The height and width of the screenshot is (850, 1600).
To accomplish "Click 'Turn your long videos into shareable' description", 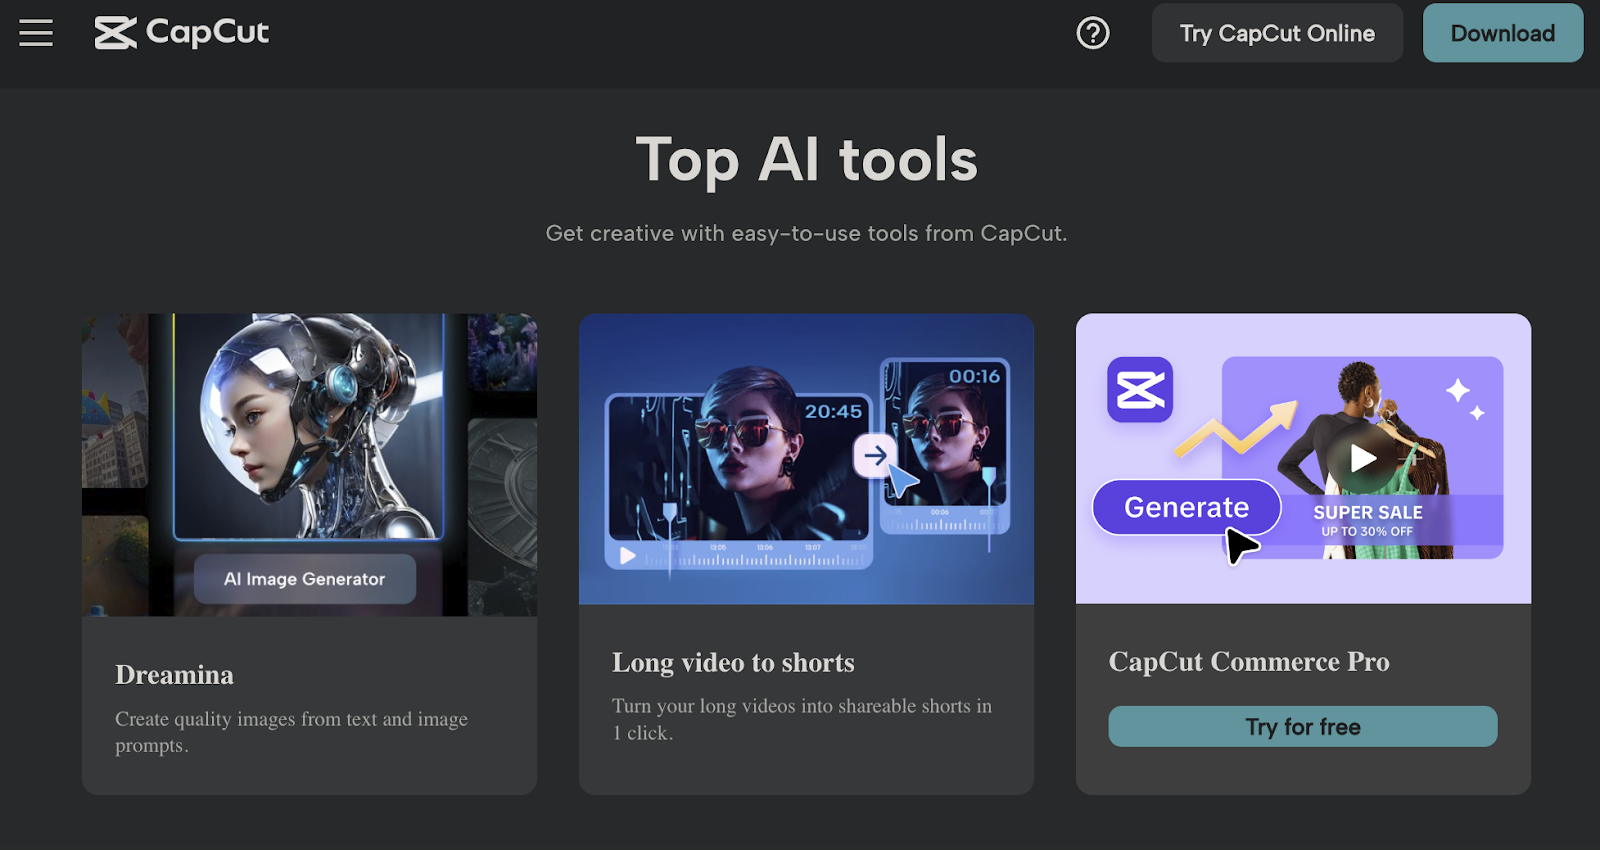I will [802, 719].
